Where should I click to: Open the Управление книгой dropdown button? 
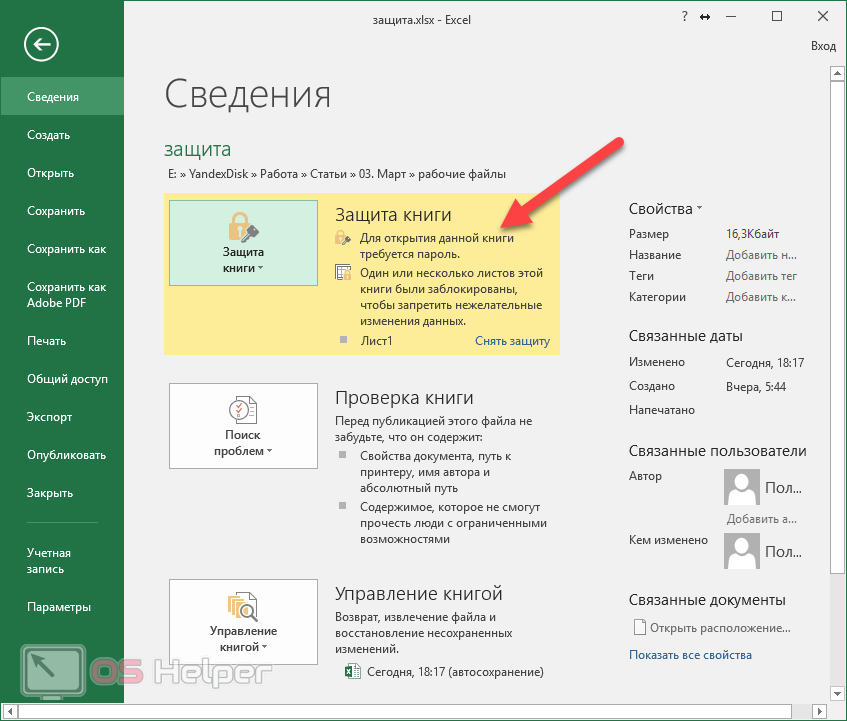pyautogui.click(x=243, y=622)
